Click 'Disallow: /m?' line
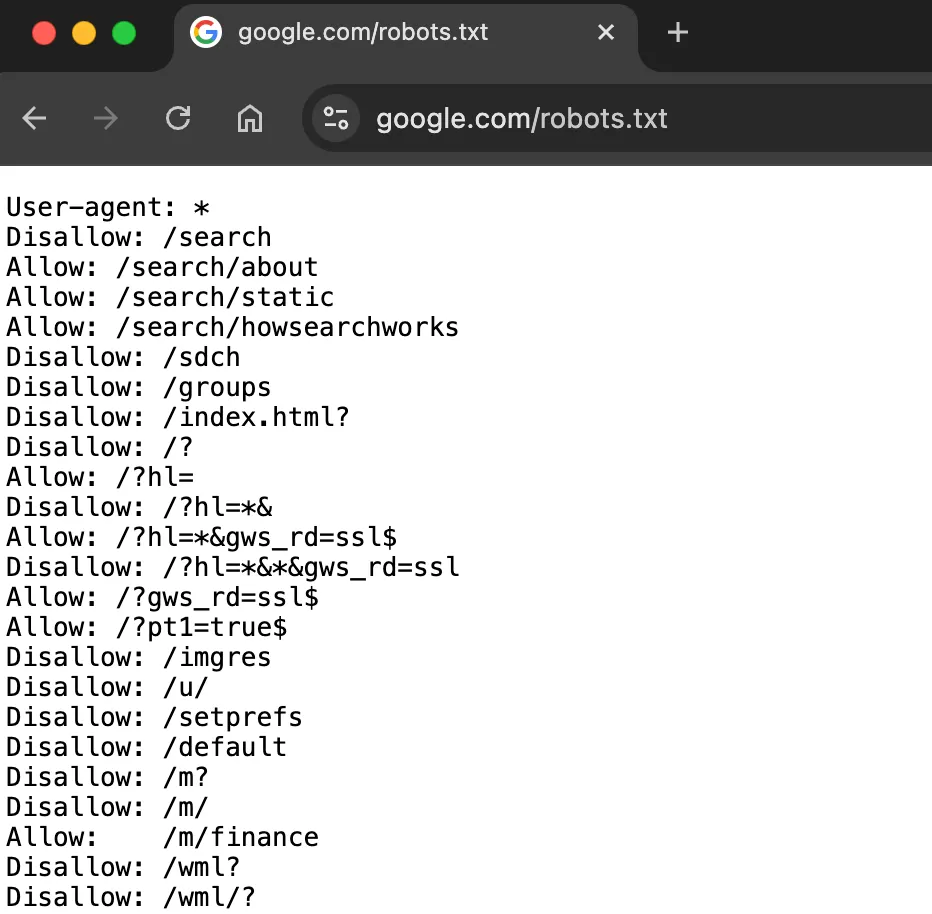This screenshot has width=932, height=914. click(x=107, y=777)
